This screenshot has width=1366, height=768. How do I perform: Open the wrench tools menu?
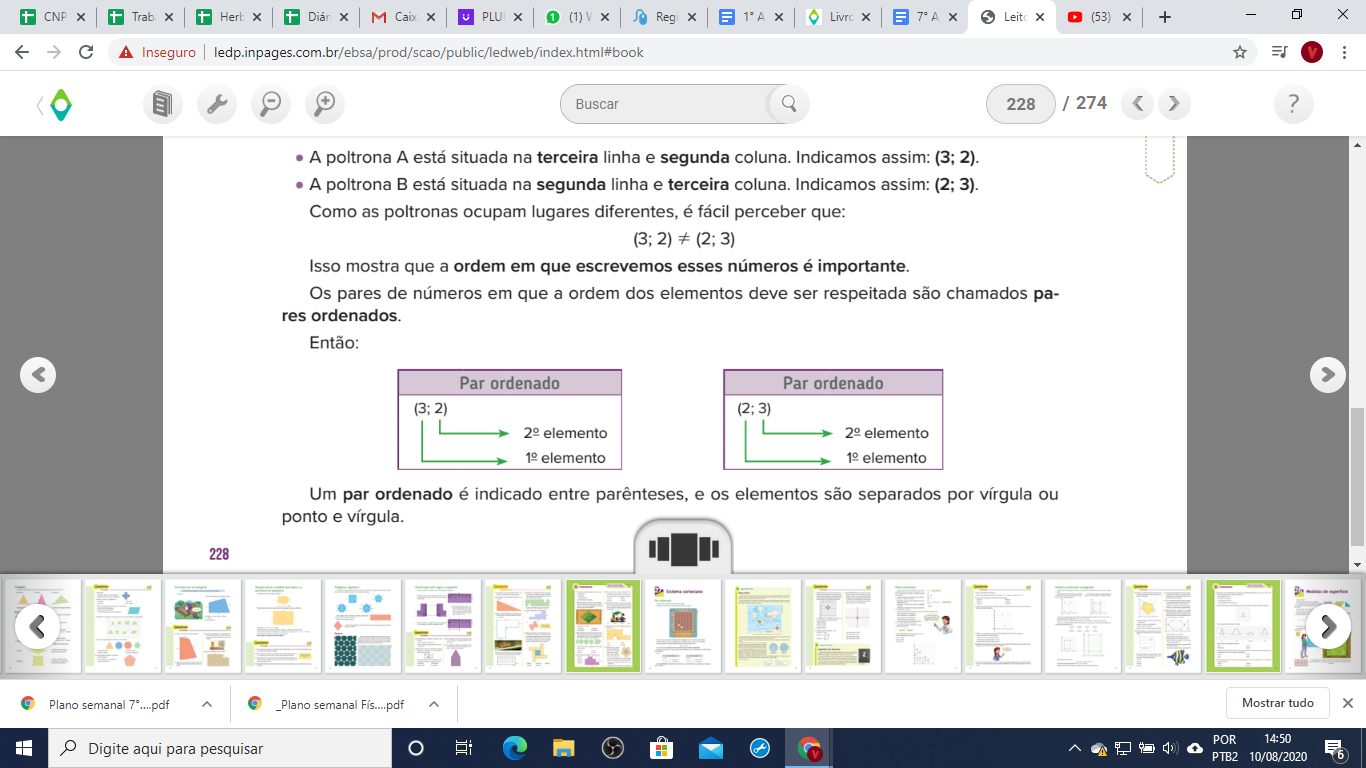[x=217, y=103]
